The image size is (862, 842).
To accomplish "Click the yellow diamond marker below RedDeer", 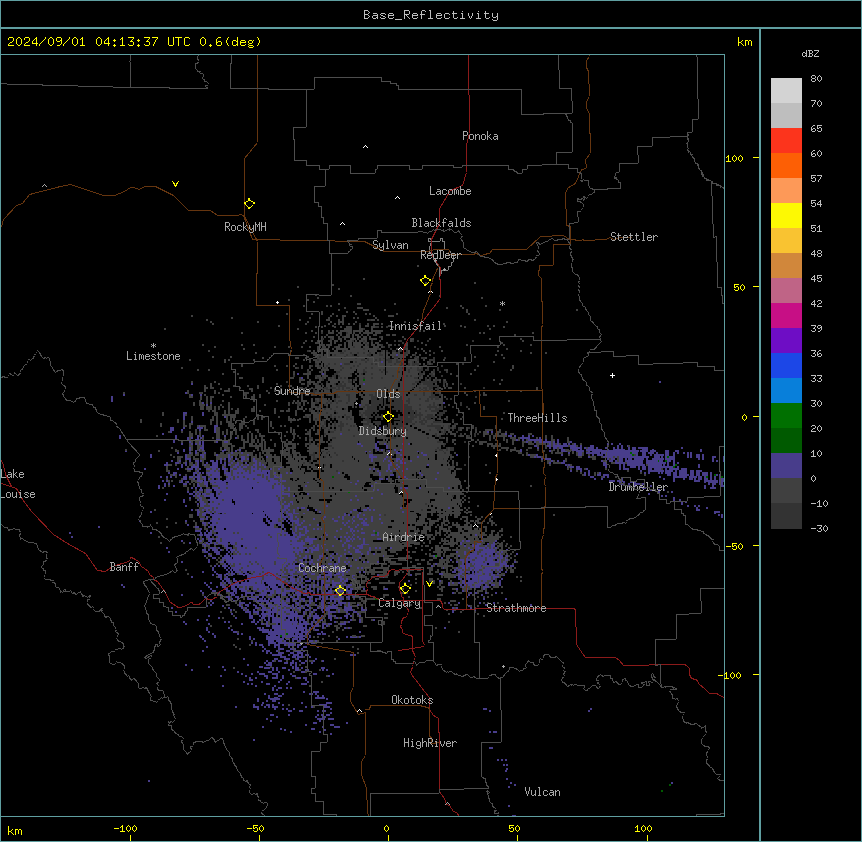I will point(425,281).
